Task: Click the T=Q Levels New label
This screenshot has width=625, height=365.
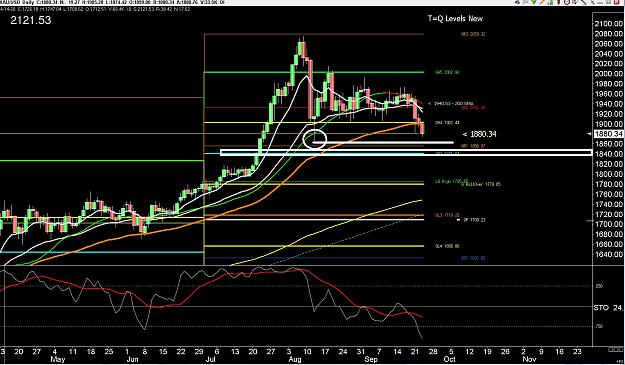Action: pyautogui.click(x=455, y=18)
